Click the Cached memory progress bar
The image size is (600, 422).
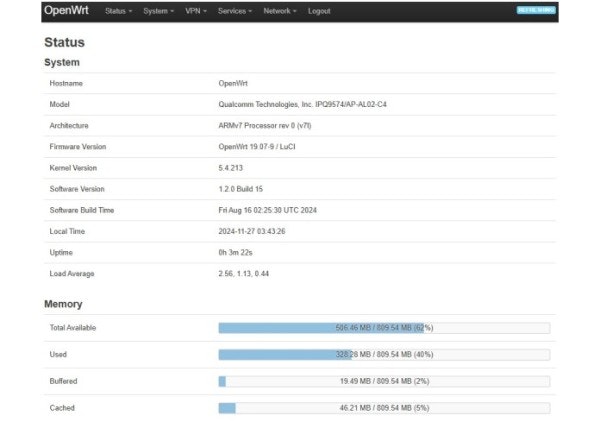(384, 408)
